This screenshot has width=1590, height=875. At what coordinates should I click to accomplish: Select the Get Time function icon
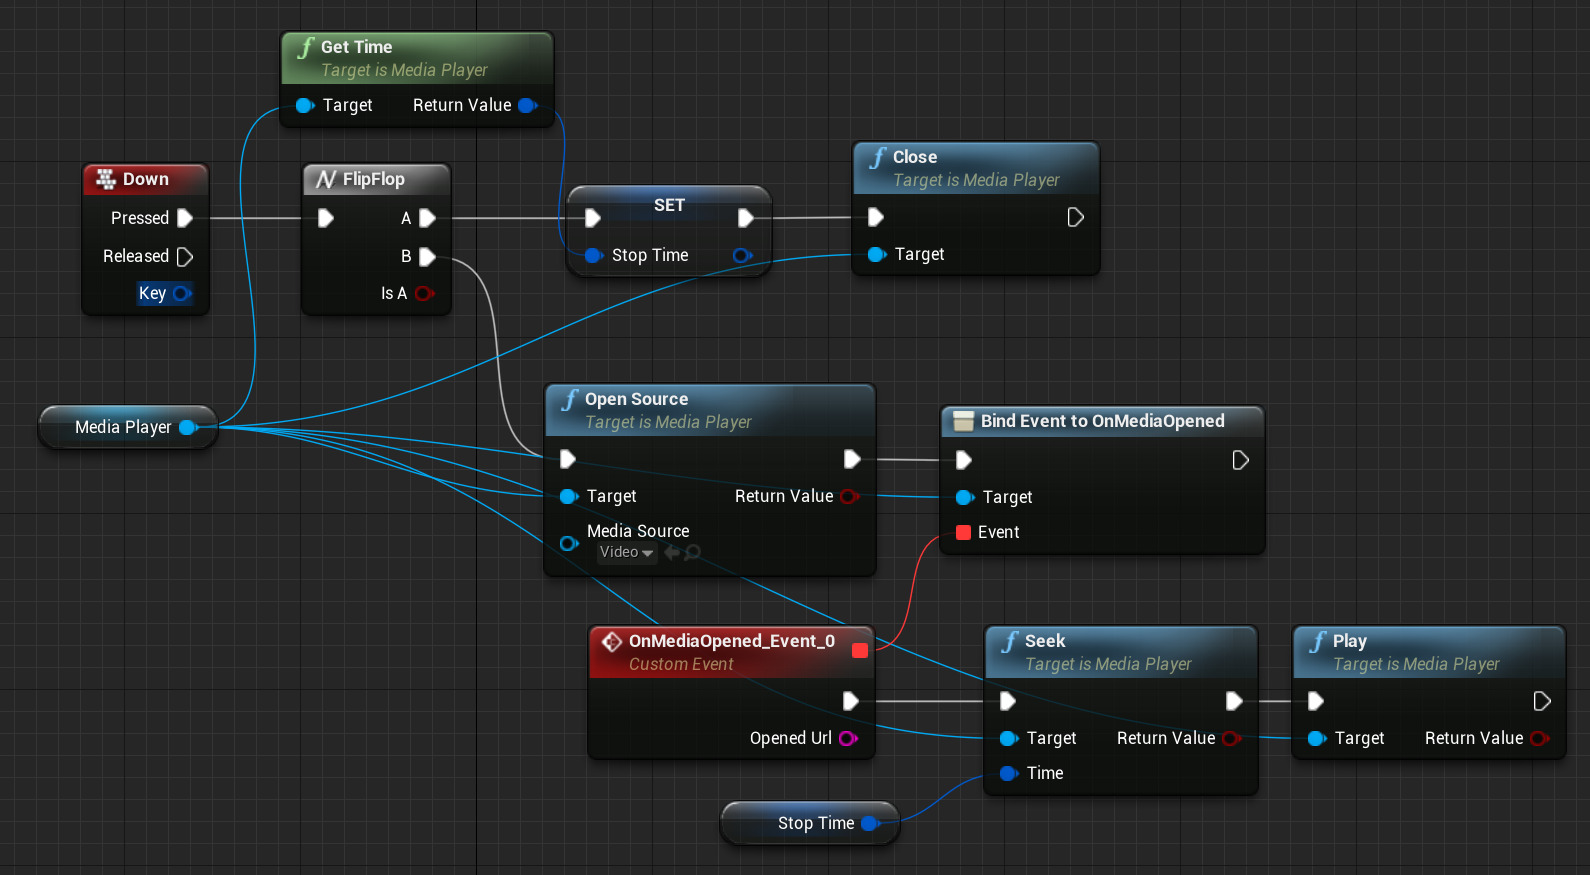pos(305,47)
